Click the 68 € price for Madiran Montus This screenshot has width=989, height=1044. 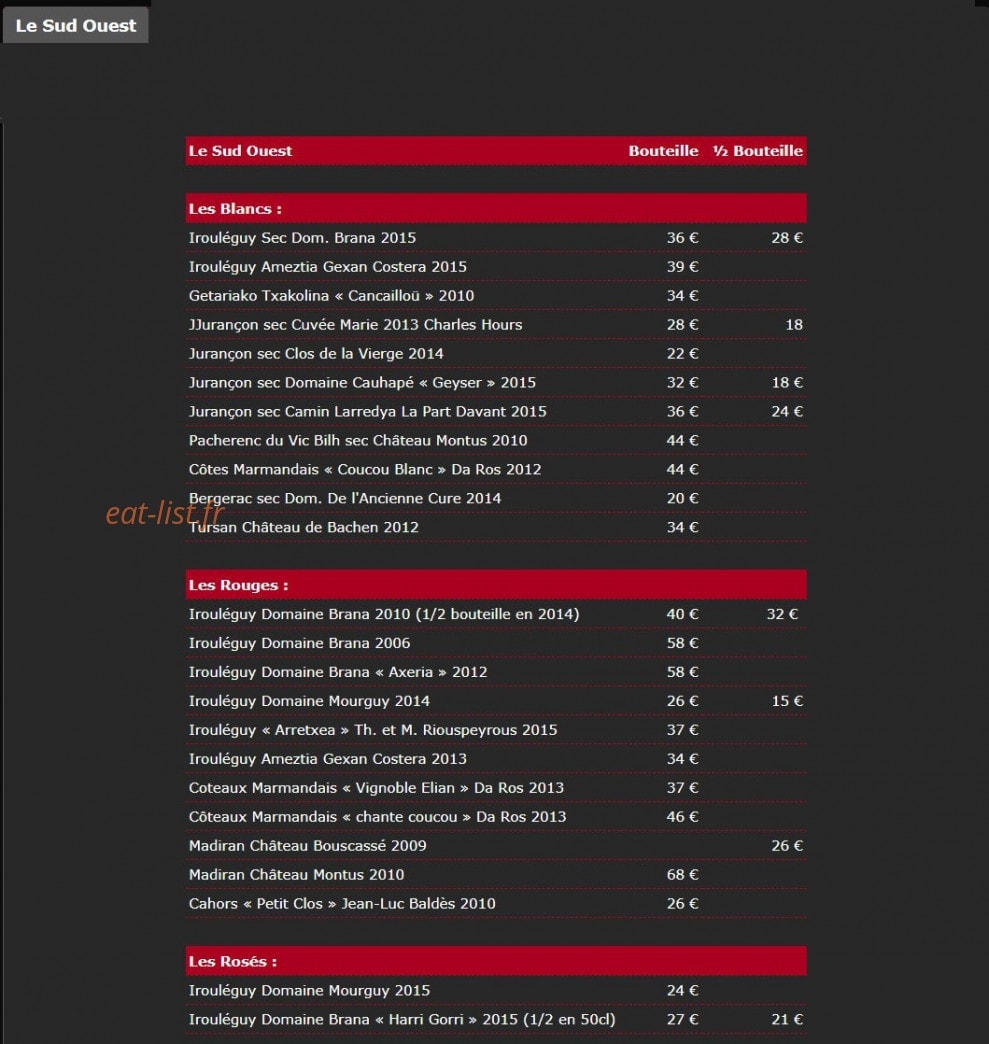point(682,874)
